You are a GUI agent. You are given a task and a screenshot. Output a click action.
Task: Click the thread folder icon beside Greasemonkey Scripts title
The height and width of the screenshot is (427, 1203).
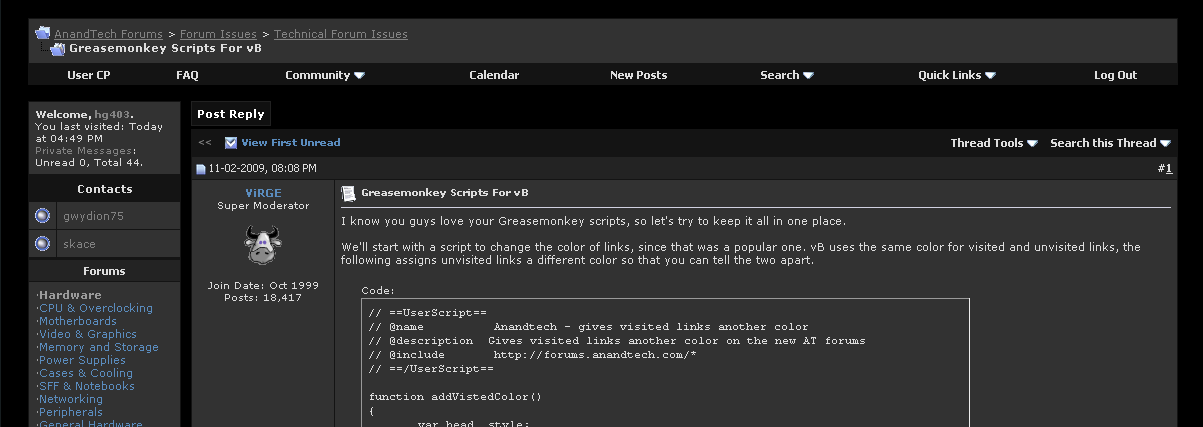[x=58, y=48]
